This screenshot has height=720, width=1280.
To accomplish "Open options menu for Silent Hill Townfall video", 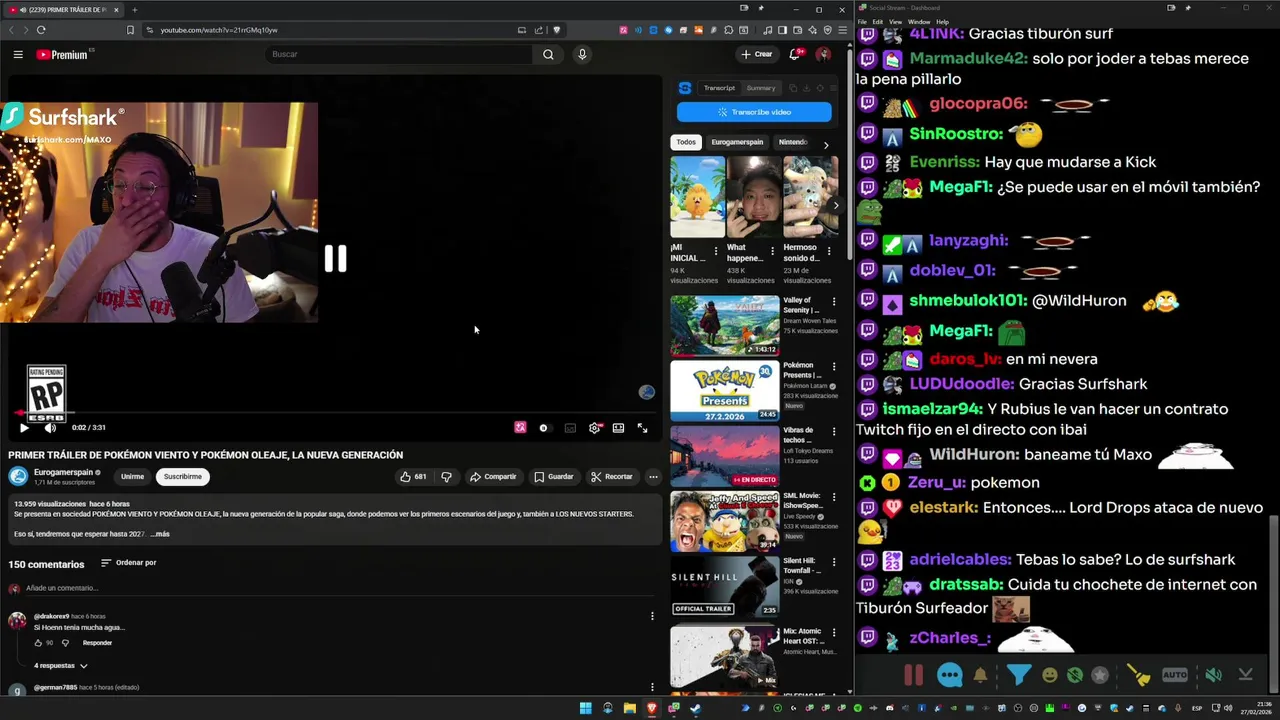I will [834, 562].
